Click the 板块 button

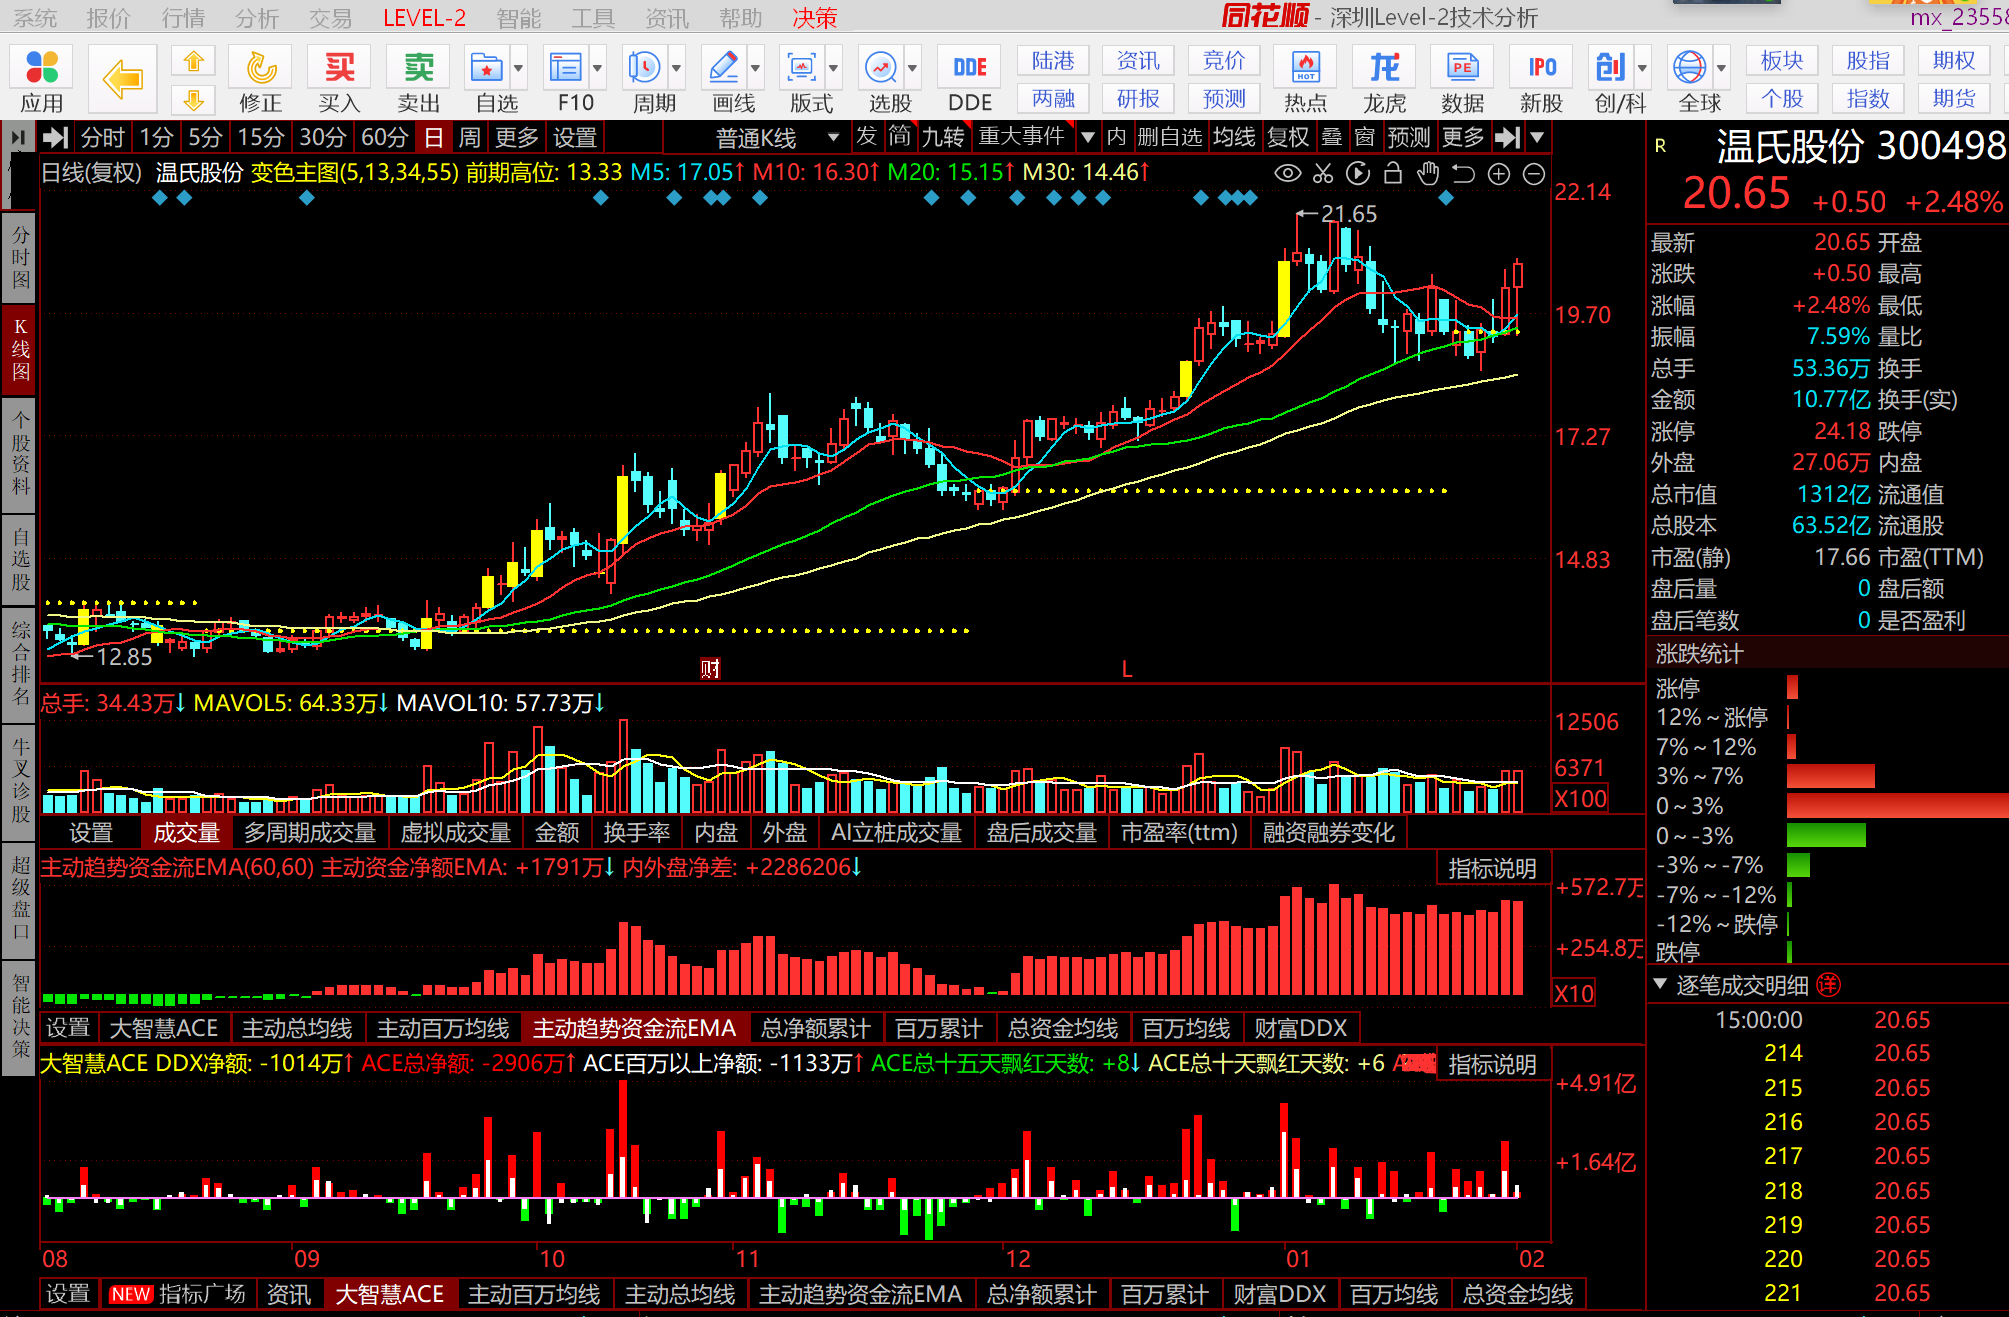pos(1782,61)
